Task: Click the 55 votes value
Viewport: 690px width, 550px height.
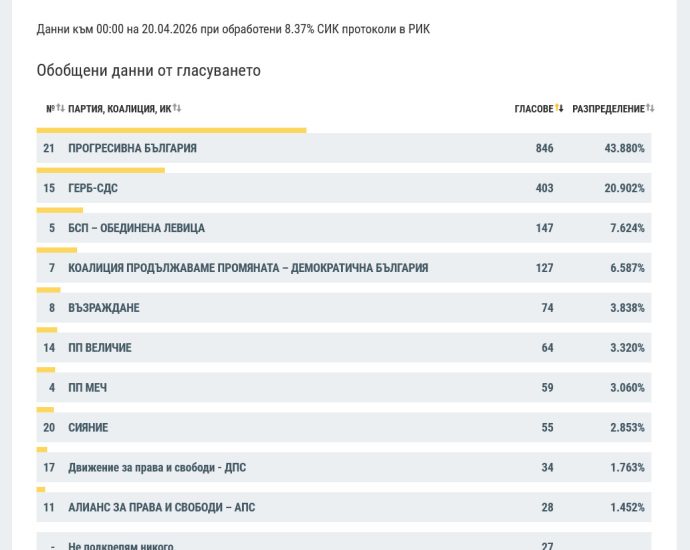Action: [x=547, y=428]
